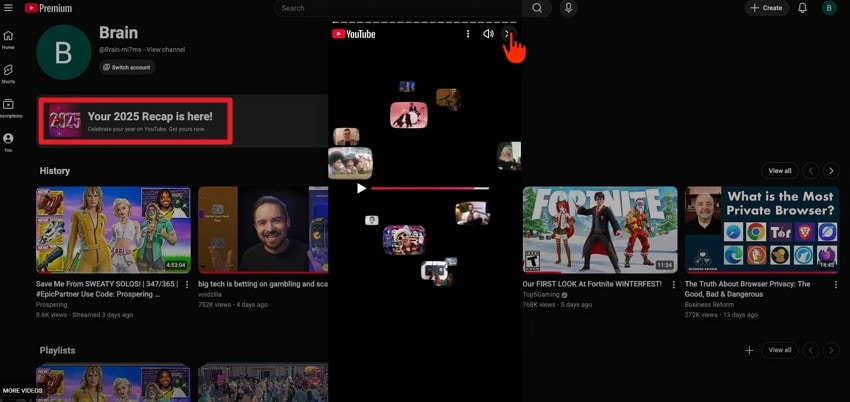This screenshot has width=850, height=402.
Task: Open the notifications bell
Action: click(802, 8)
